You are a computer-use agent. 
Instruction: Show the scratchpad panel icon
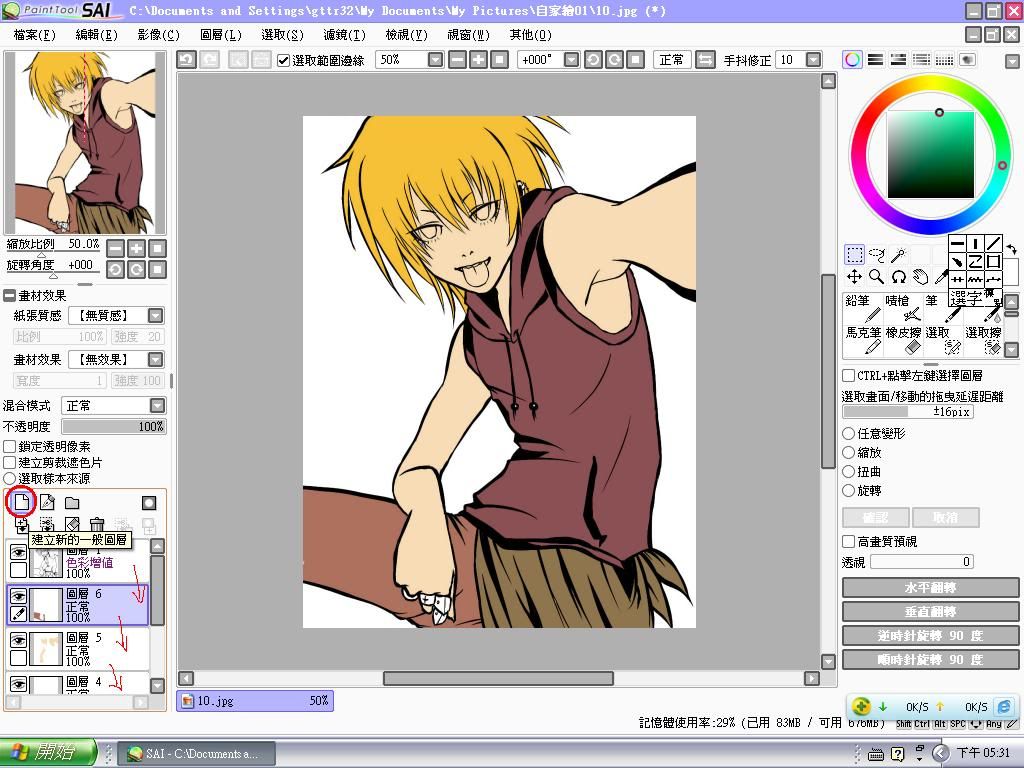click(x=967, y=60)
